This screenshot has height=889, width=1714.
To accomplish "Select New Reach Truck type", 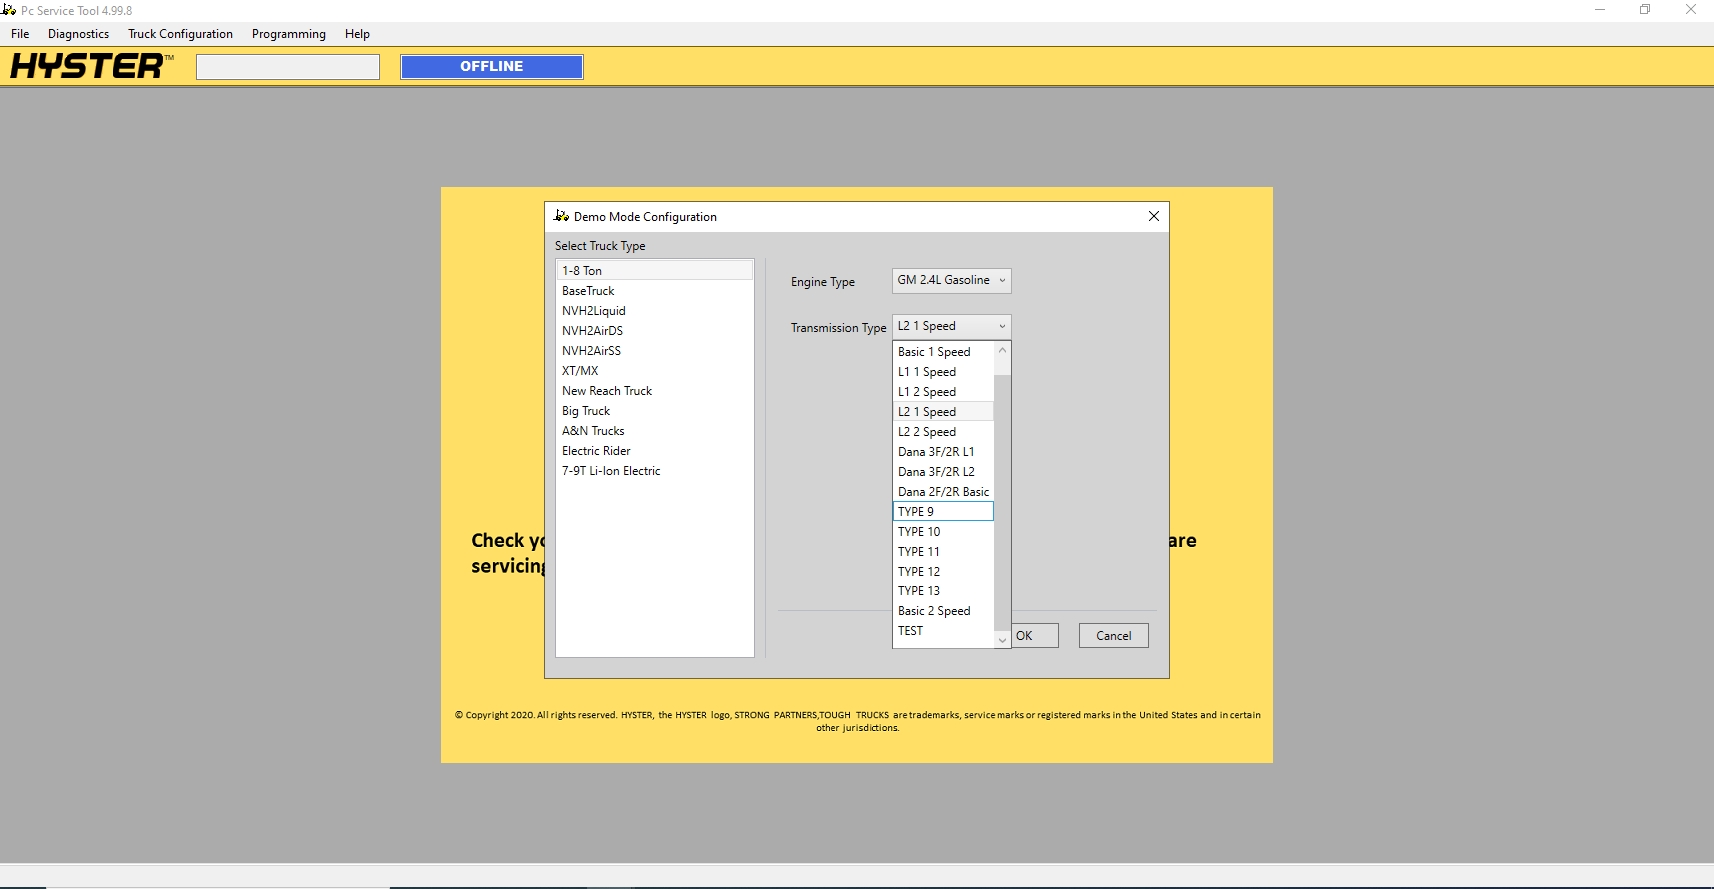I will click(654, 391).
